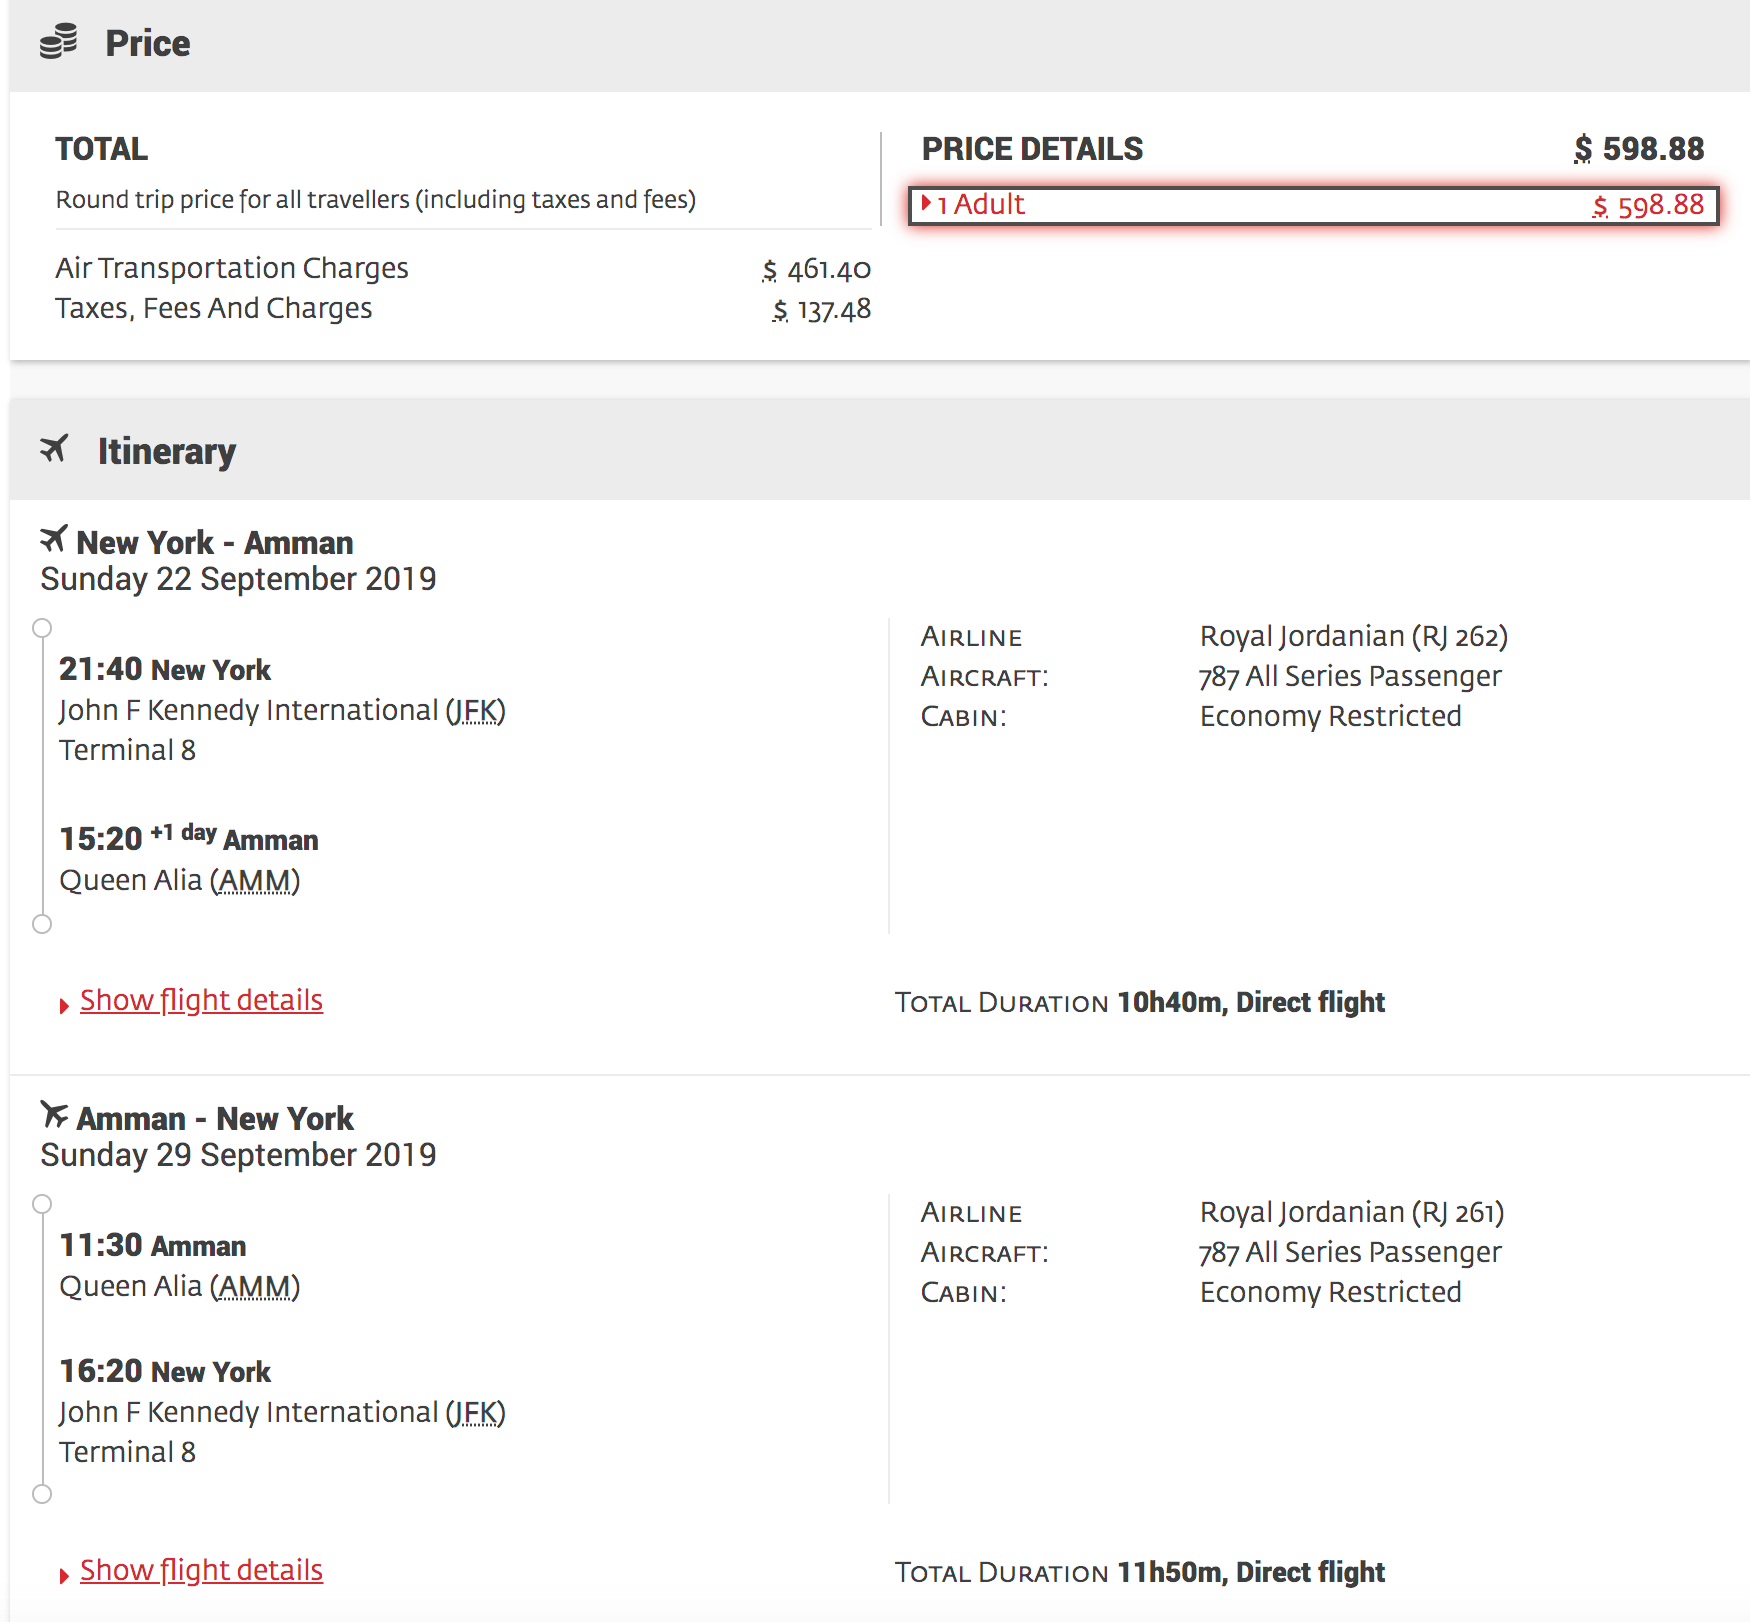Image resolution: width=1750 pixels, height=1622 pixels.
Task: Click red arrow beside second Show flight details
Action: 64,1576
